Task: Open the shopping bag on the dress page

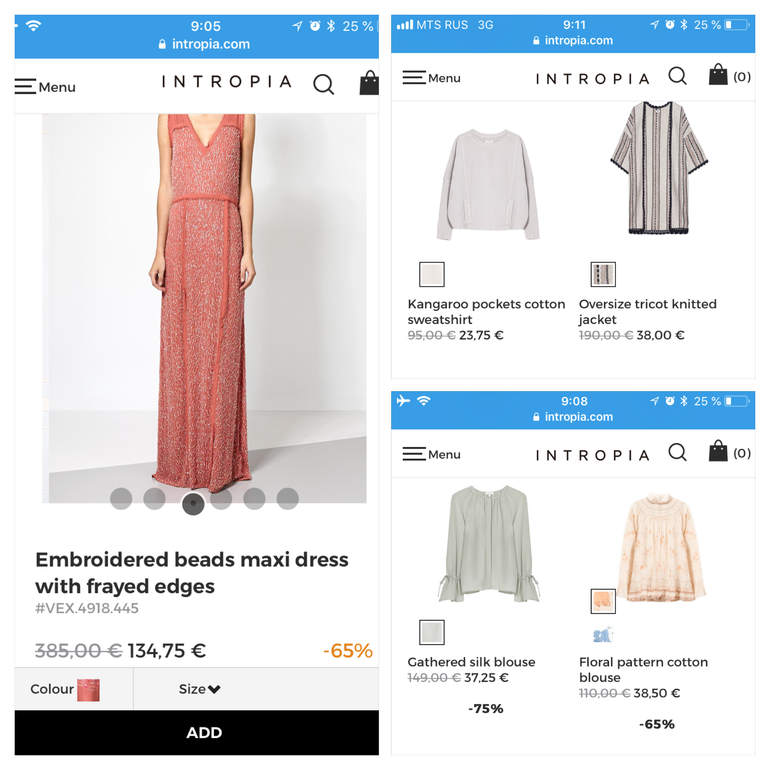Action: click(x=369, y=83)
